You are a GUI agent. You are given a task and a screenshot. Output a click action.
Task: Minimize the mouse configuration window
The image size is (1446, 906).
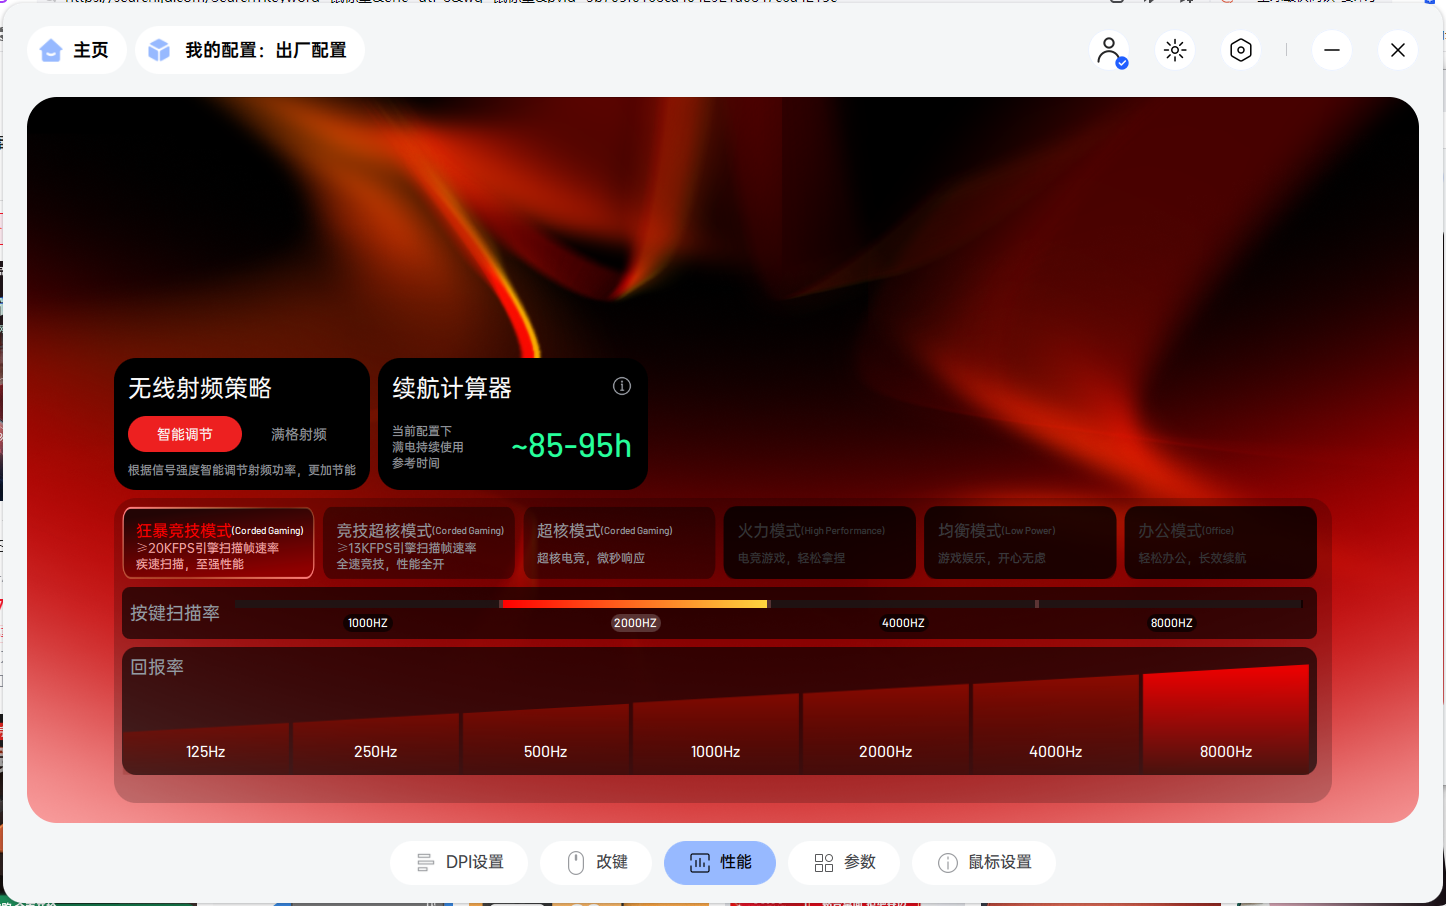click(x=1332, y=50)
